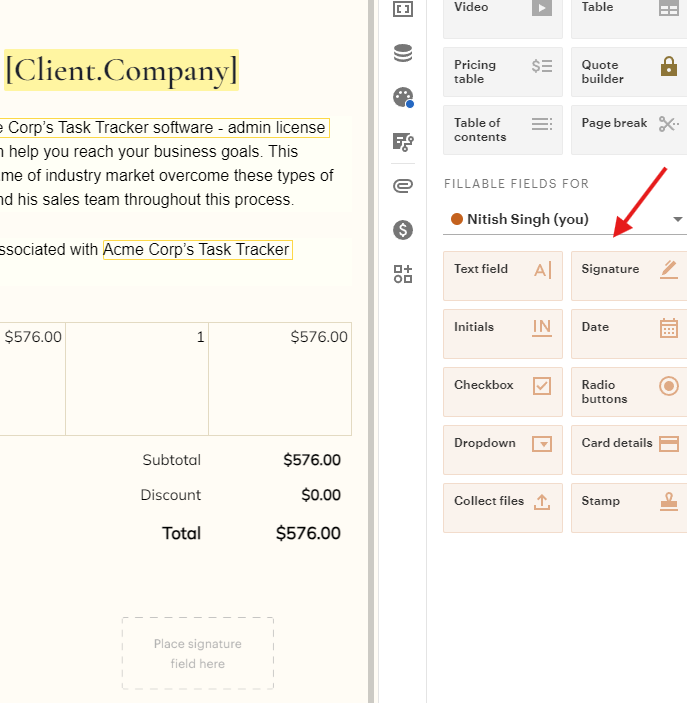
Task: Choose the Checkbox fillable field
Action: click(503, 392)
